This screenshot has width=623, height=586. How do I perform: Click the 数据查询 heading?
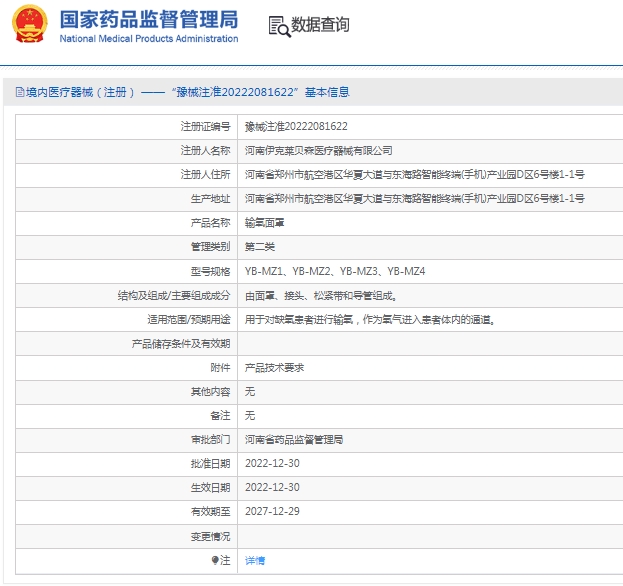pos(320,25)
